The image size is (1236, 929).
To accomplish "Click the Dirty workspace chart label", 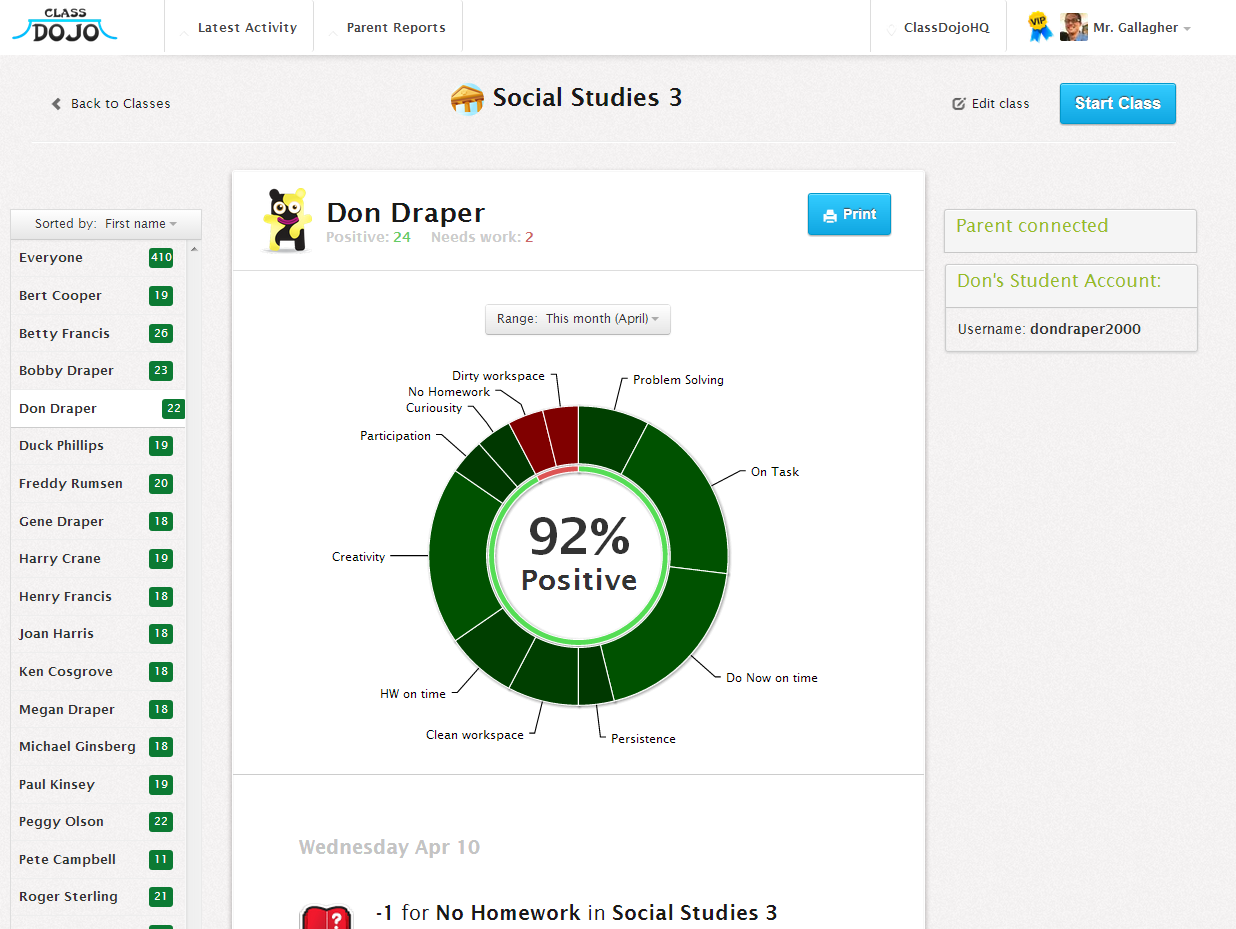I will 498,376.
